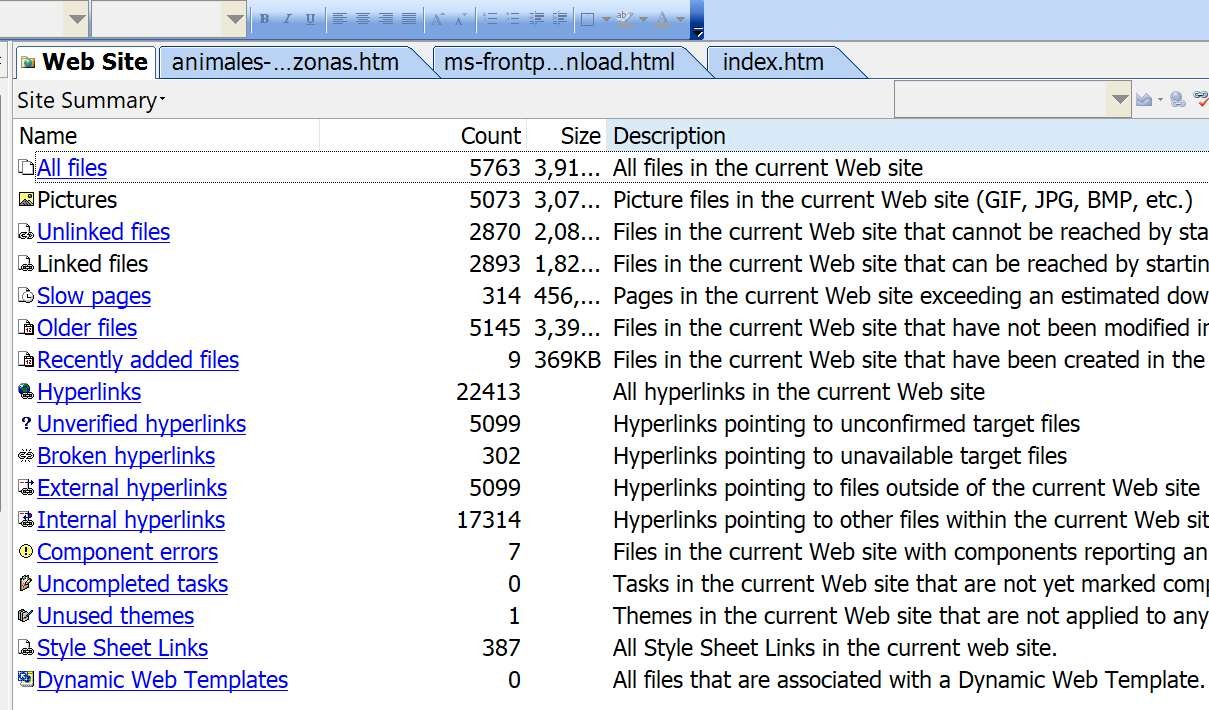The height and width of the screenshot is (710, 1209).
Task: Open the Site Summary report menu
Action: (91, 100)
